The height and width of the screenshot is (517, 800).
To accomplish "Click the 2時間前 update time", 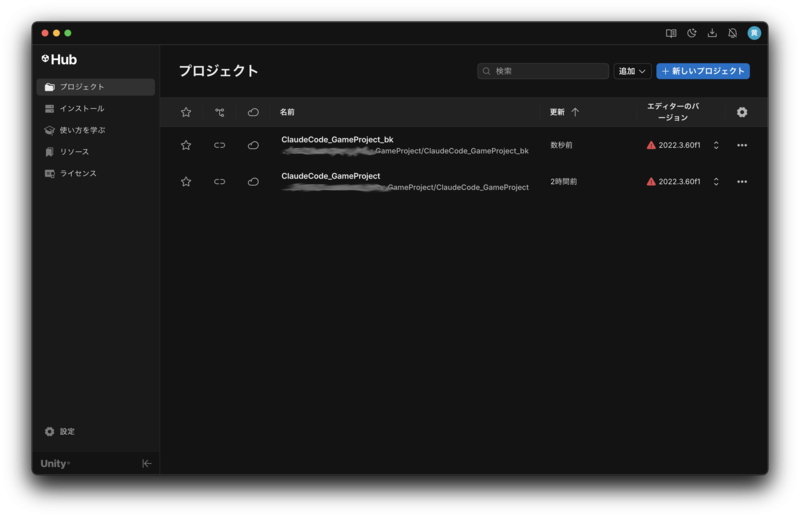I will [x=564, y=182].
